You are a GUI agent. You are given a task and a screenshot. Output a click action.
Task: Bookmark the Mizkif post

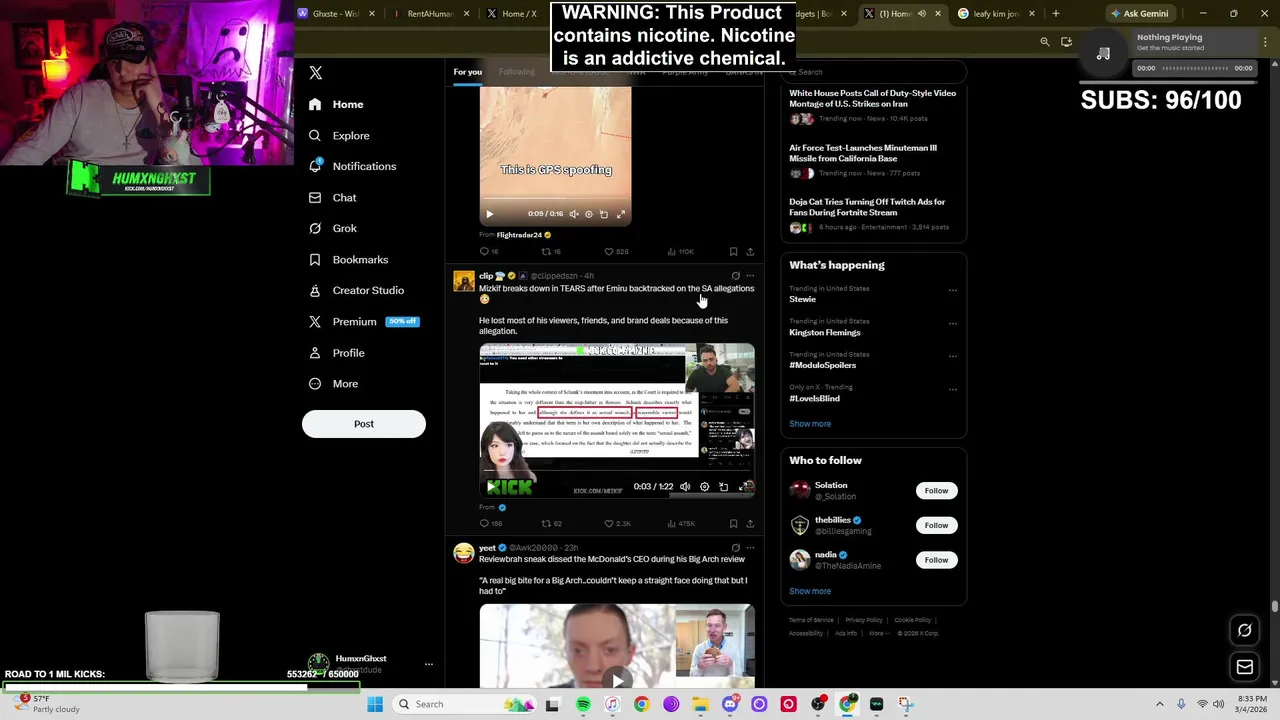(733, 524)
